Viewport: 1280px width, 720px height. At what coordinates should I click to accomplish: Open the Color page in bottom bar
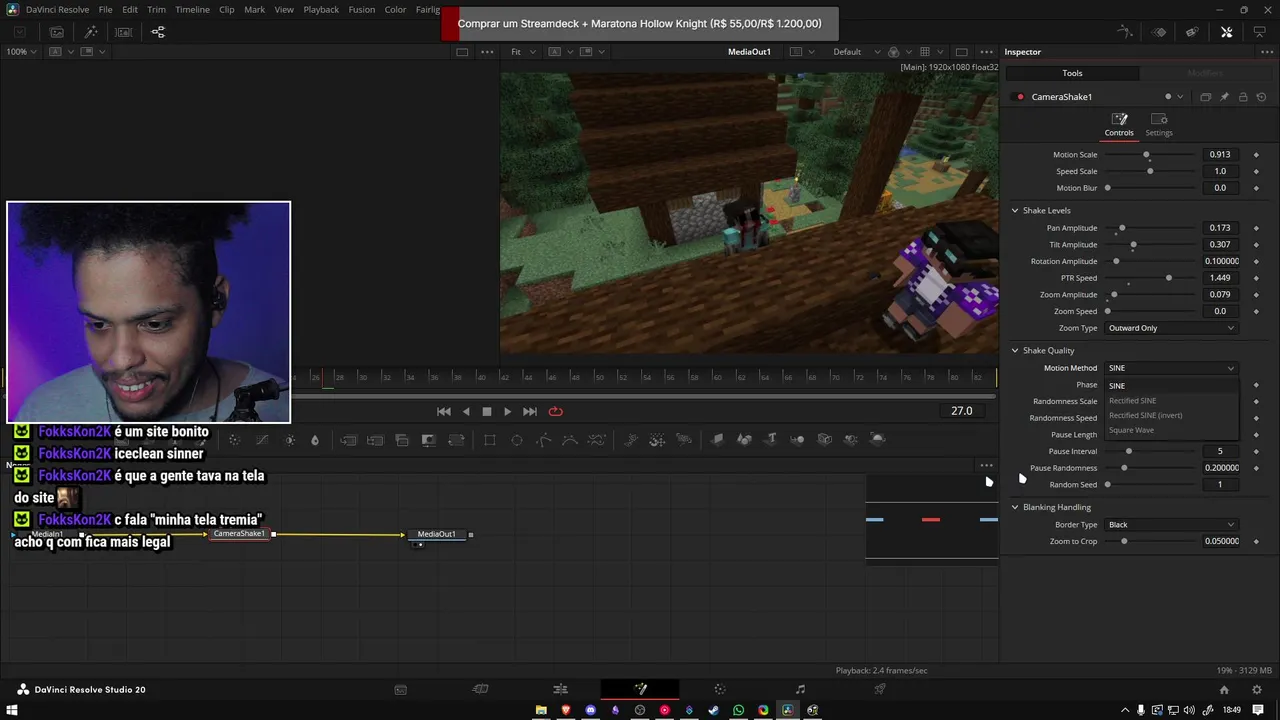720,689
